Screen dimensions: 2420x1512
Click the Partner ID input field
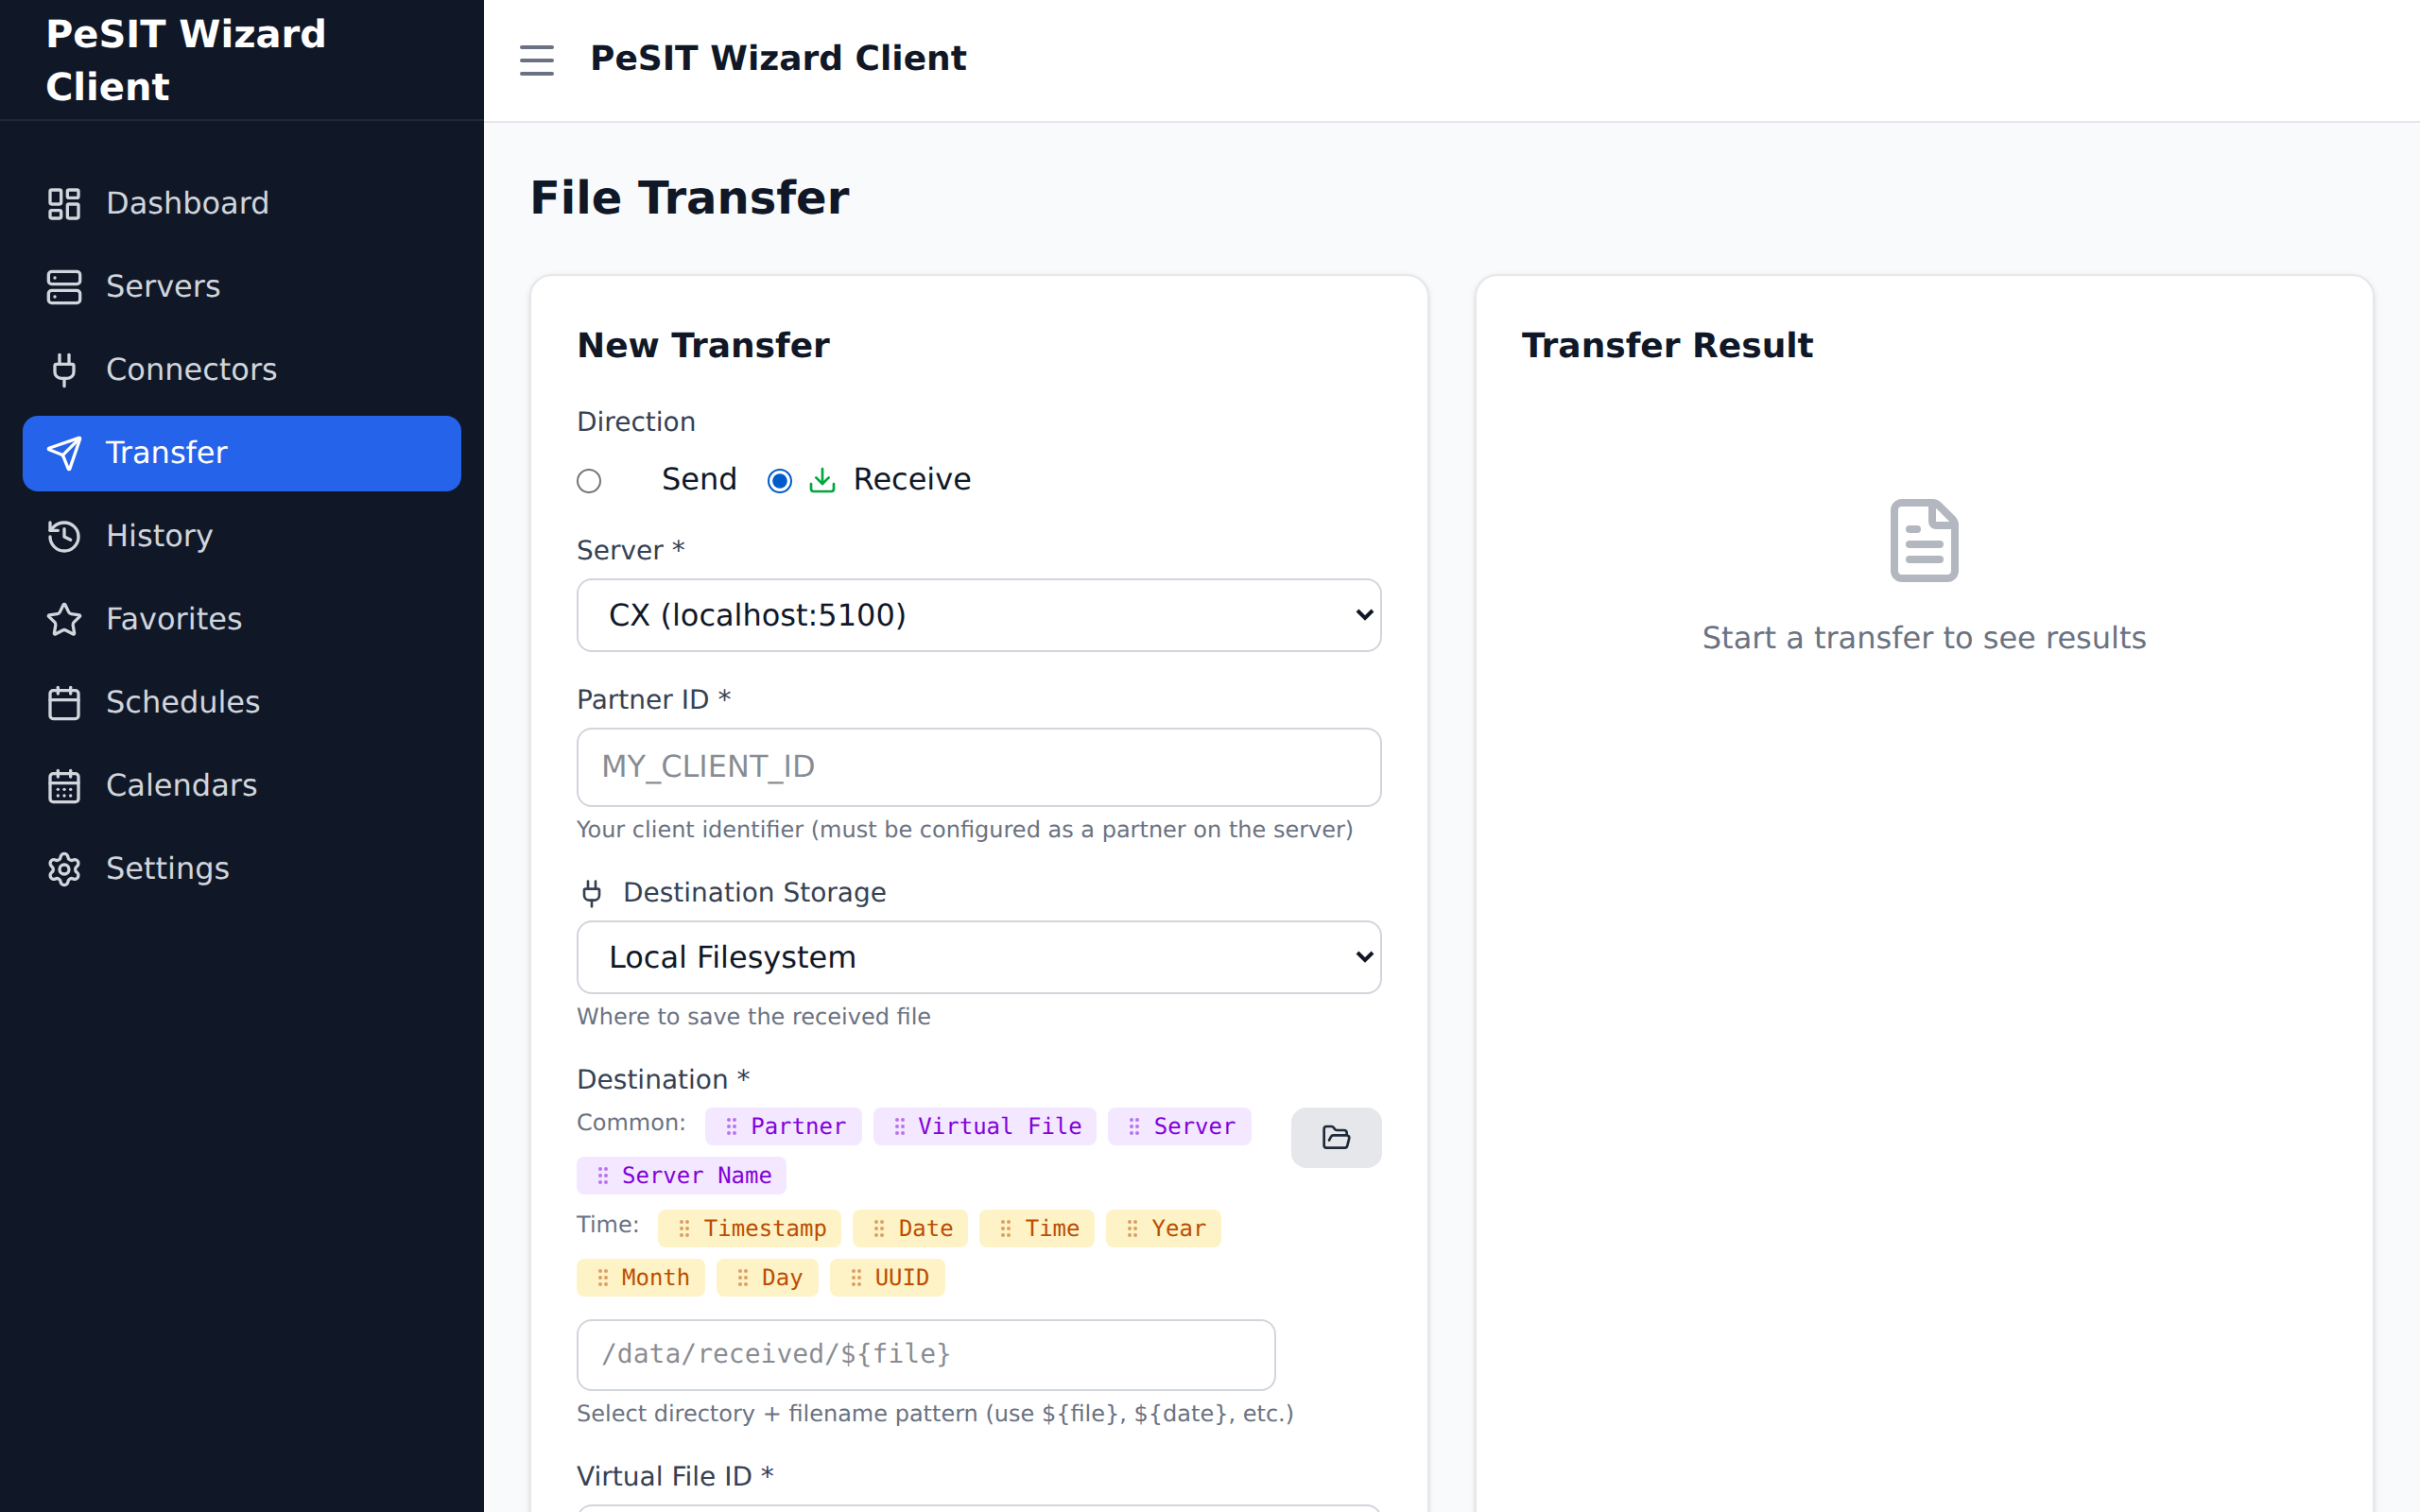pos(978,767)
